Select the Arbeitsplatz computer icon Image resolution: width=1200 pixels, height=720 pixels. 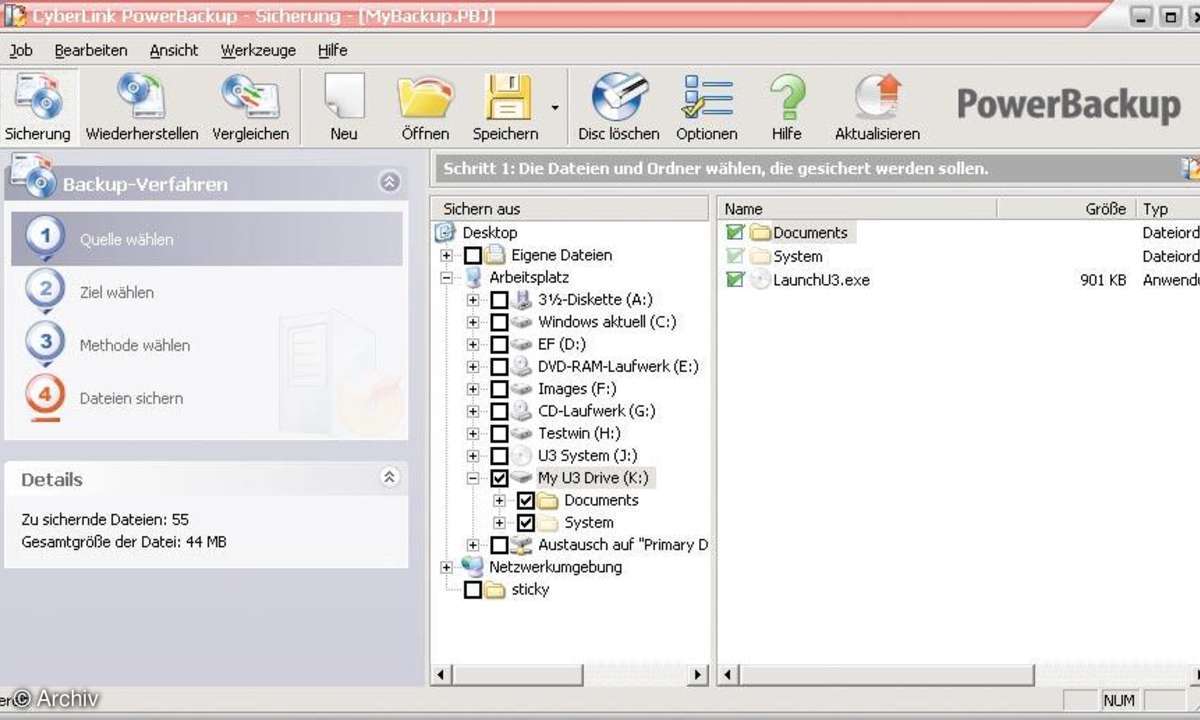pos(473,278)
